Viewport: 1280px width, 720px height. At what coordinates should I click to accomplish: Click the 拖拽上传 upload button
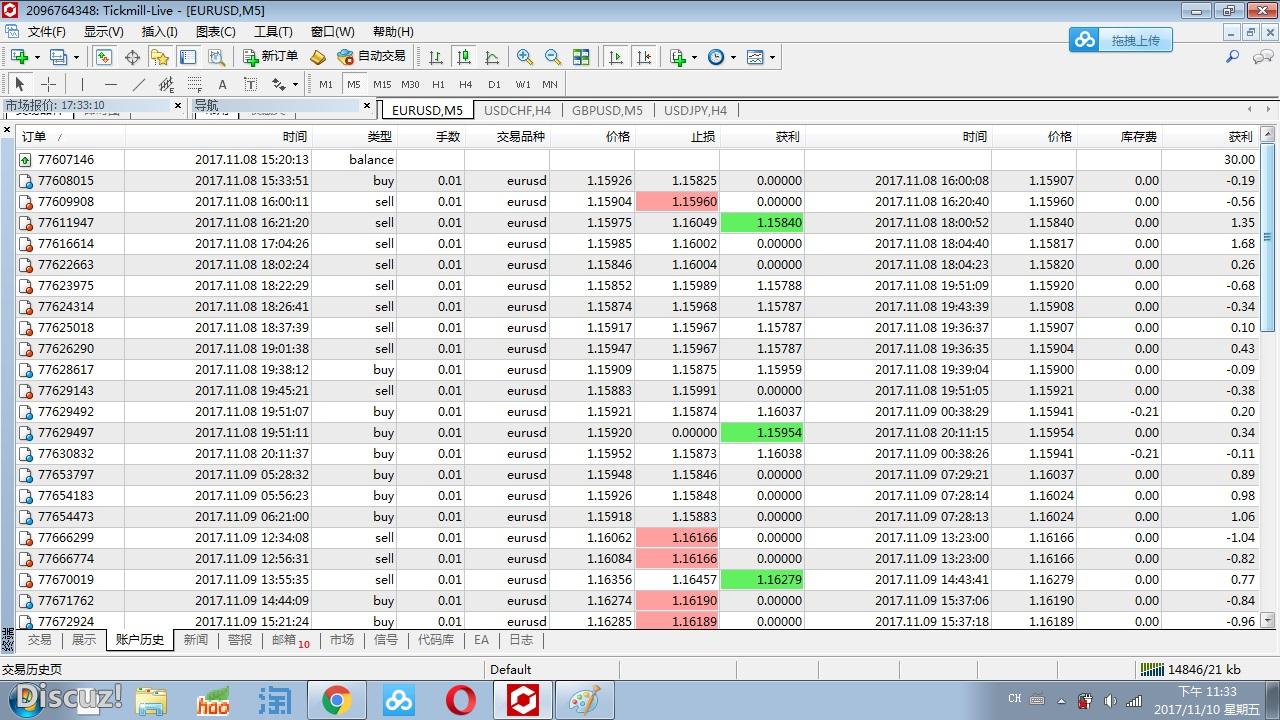coord(1120,40)
